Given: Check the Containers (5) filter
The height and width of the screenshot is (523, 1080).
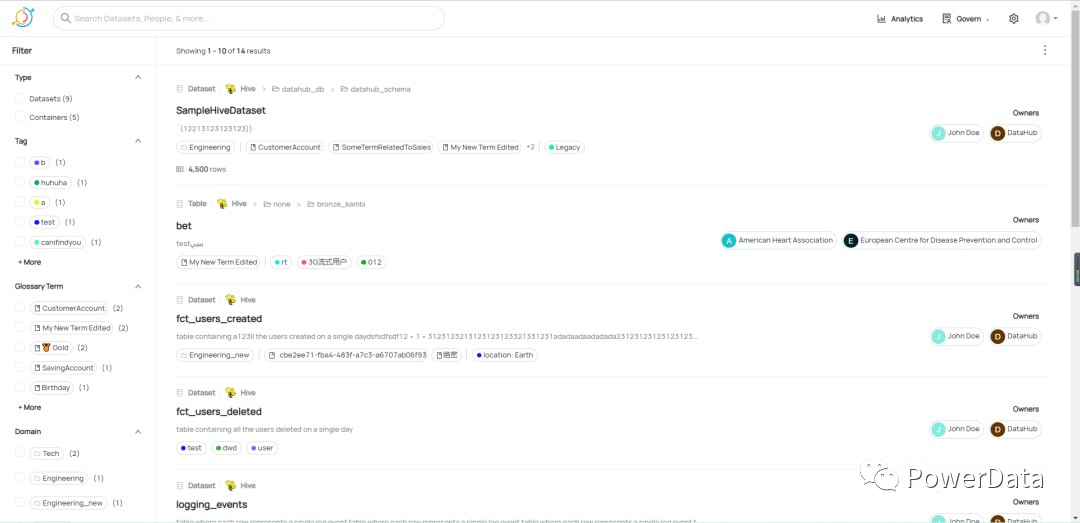Looking at the screenshot, I should [20, 117].
